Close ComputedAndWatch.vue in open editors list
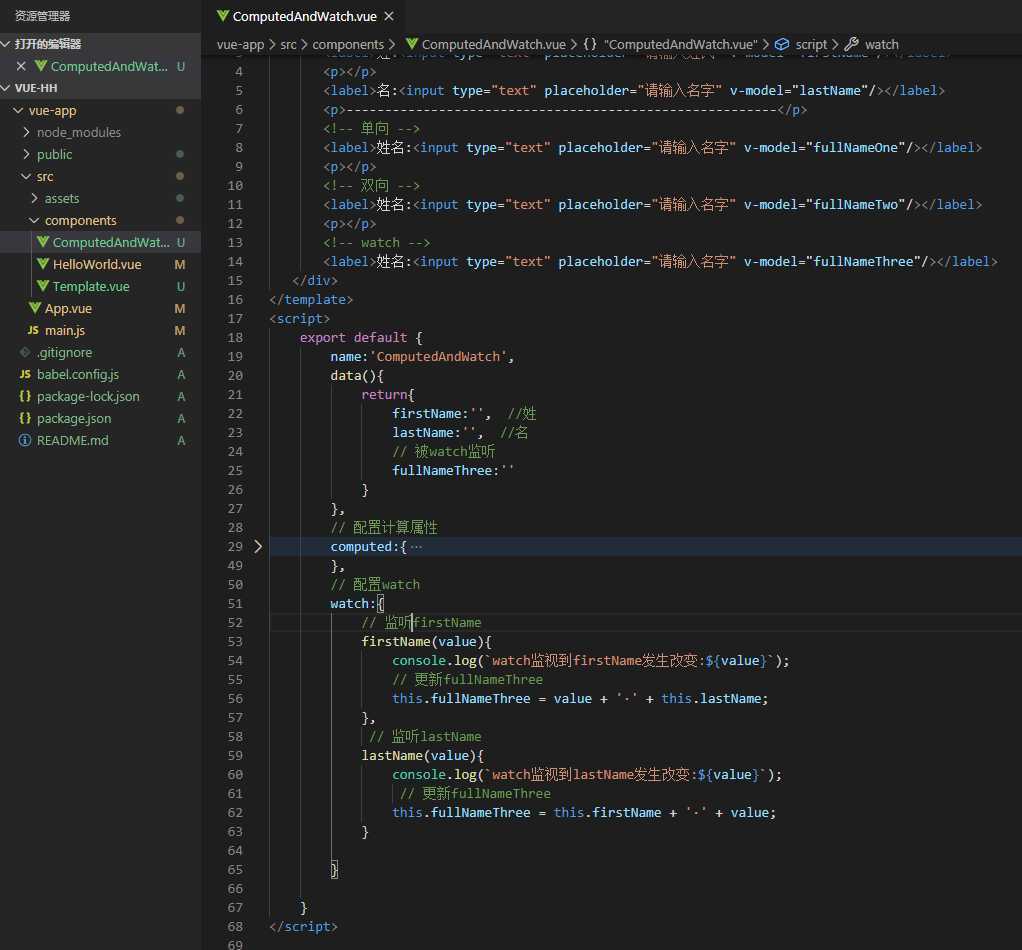 [21, 66]
